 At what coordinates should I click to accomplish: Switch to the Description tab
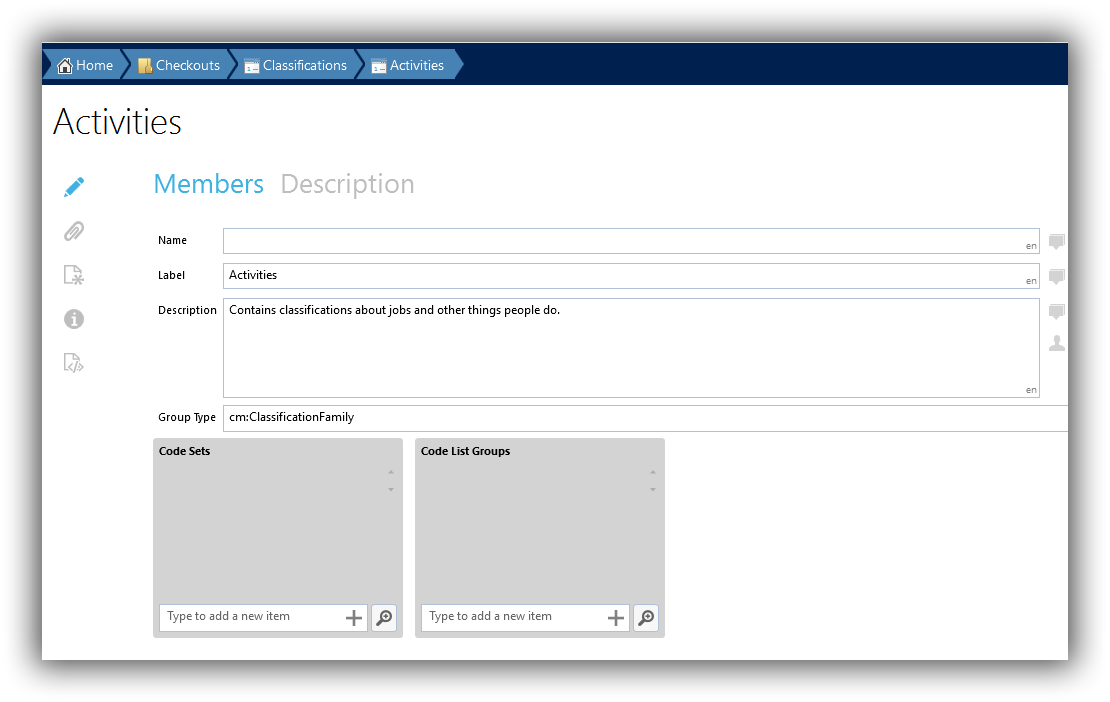click(x=348, y=184)
